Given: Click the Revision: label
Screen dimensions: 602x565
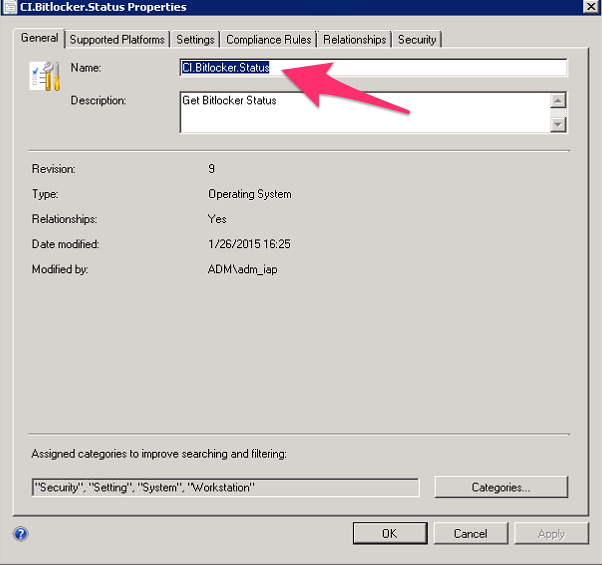Looking at the screenshot, I should [53, 169].
